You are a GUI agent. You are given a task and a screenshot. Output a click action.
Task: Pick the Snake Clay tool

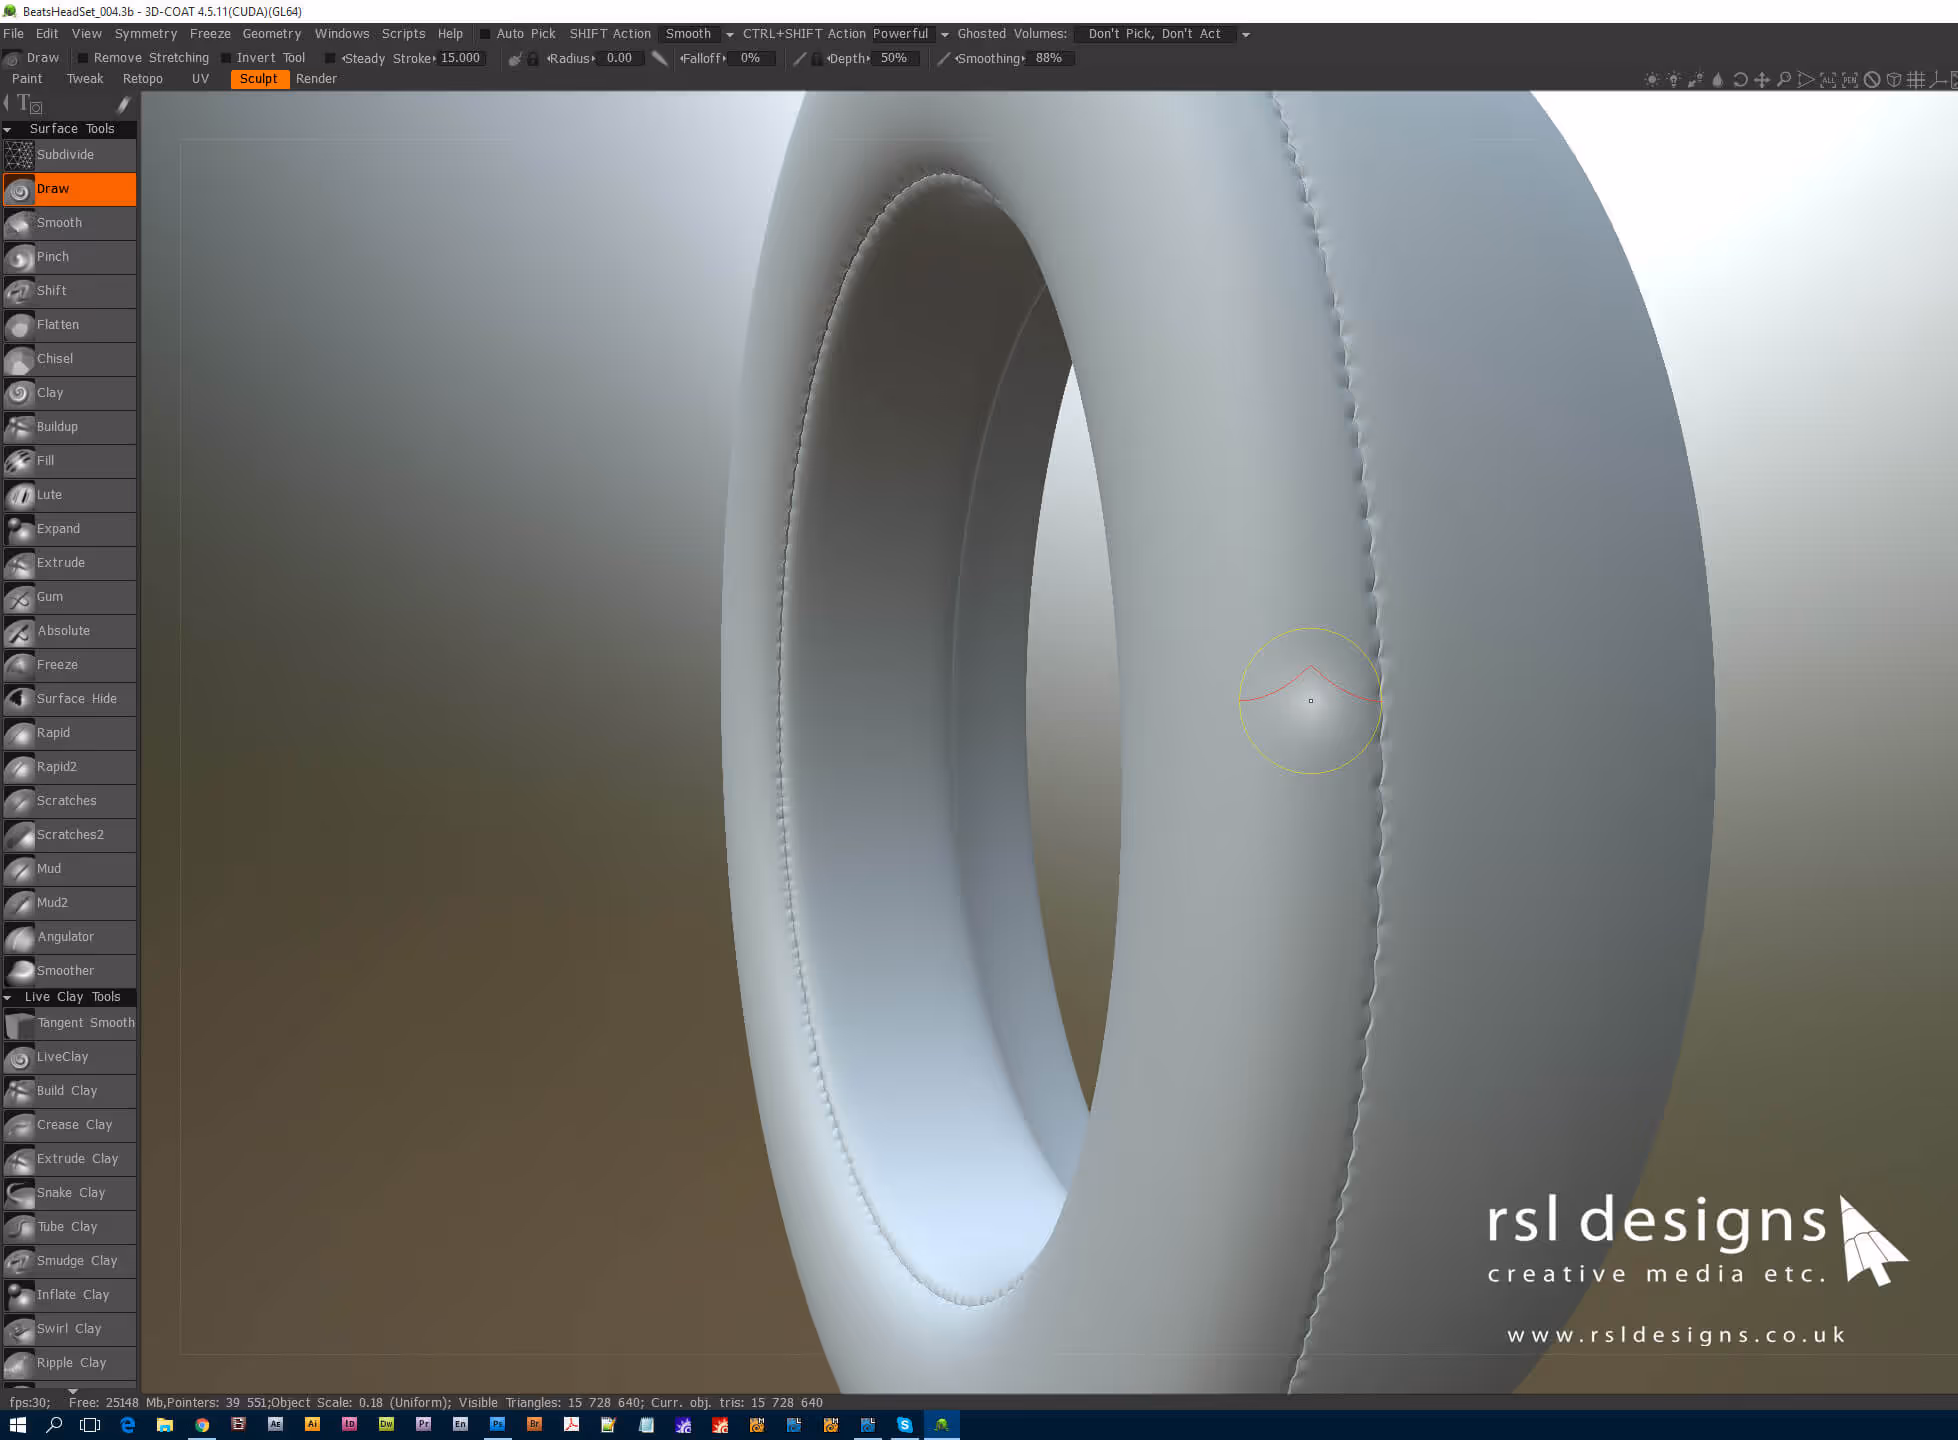(69, 1193)
